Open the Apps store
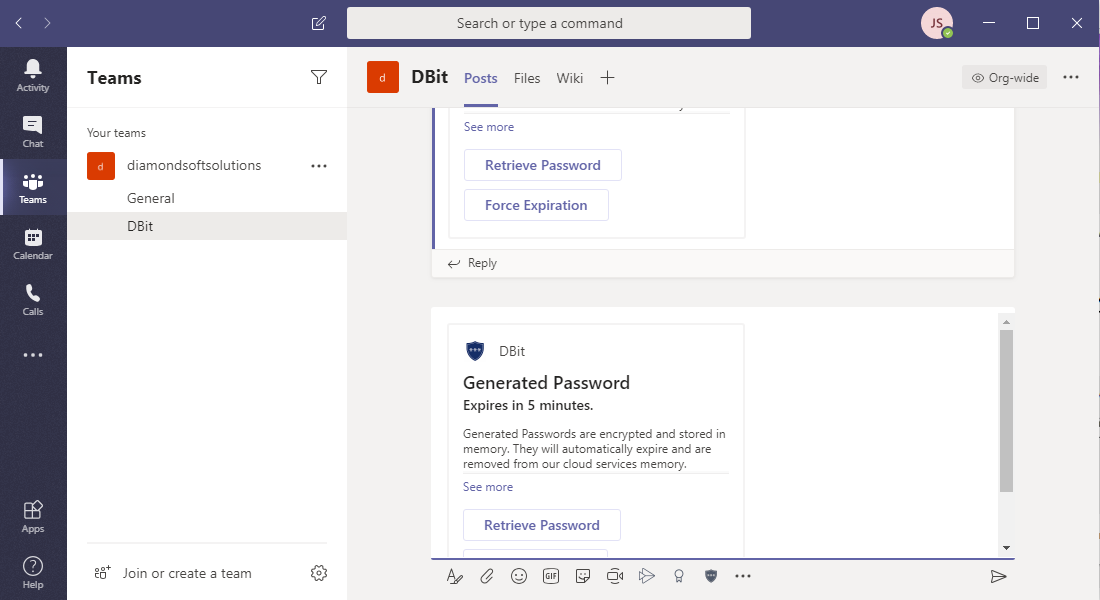This screenshot has height=600, width=1100. coord(33,516)
